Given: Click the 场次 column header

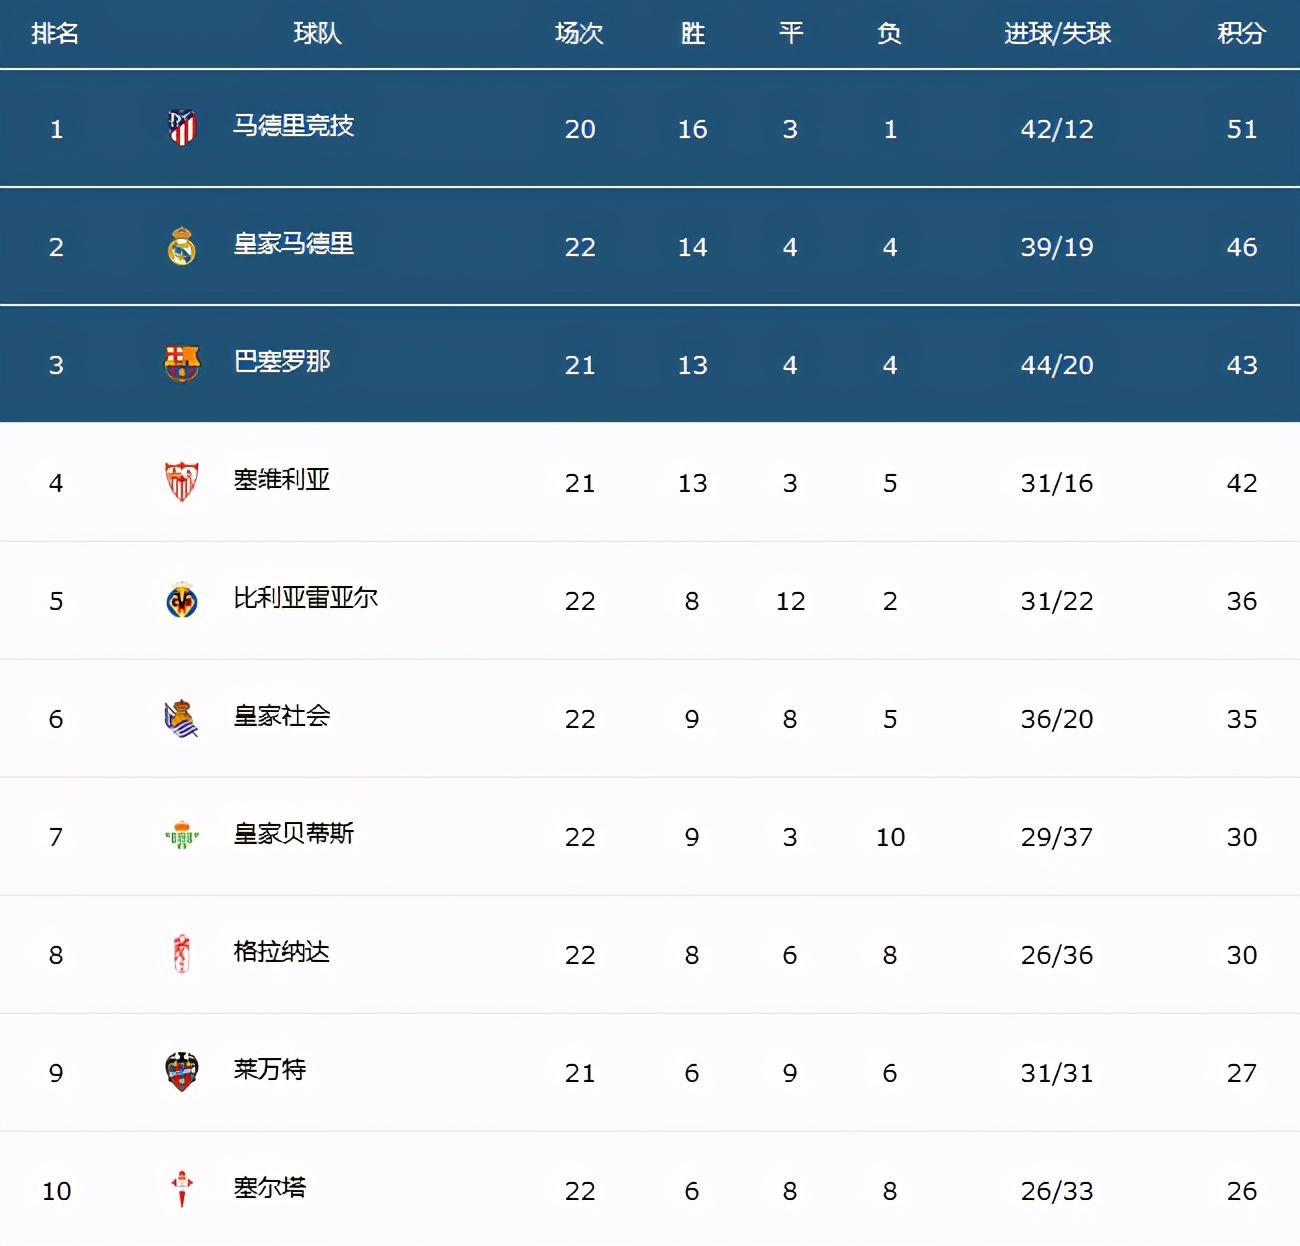Looking at the screenshot, I should tap(579, 34).
